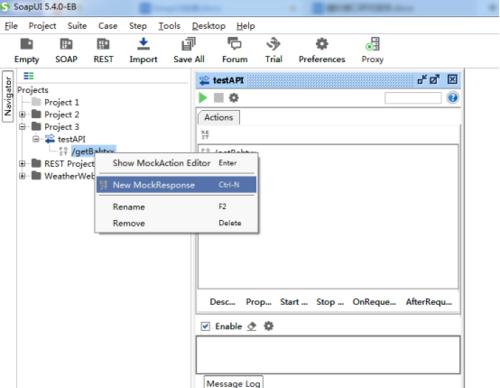Screen dimensions: 500x388
Task: Expand the Project 2 tree node
Action: (22, 115)
